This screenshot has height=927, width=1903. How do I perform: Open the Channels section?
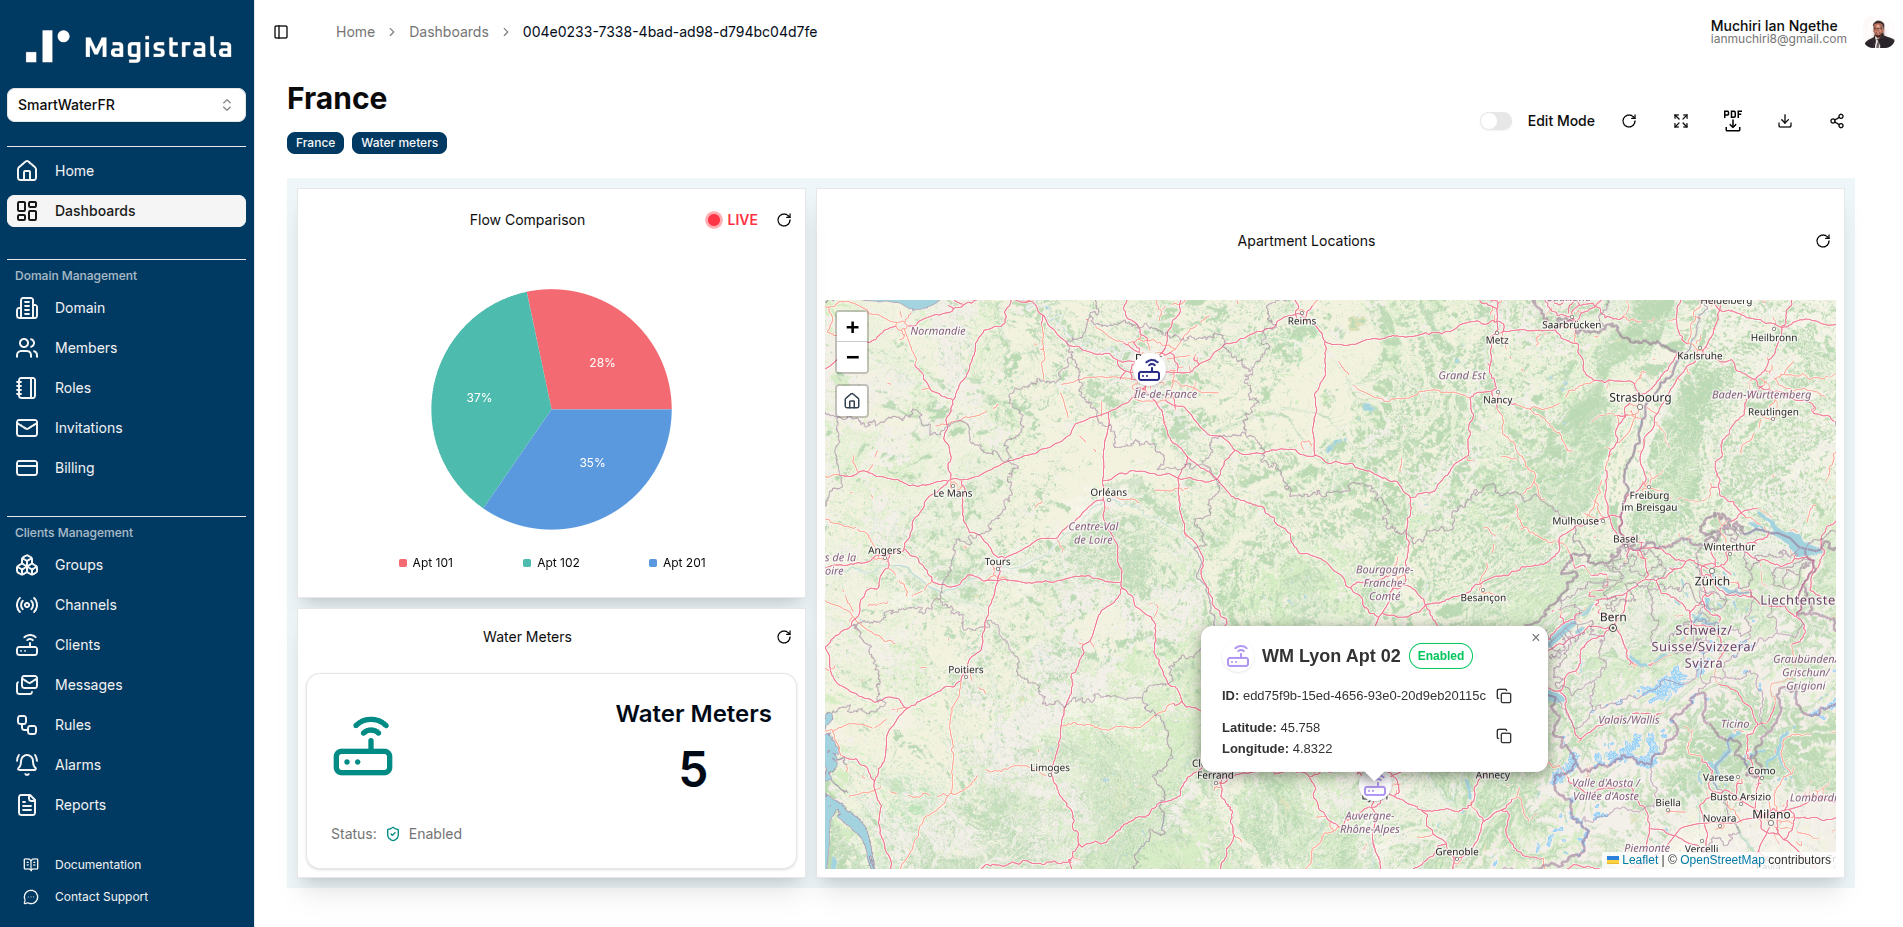point(85,605)
